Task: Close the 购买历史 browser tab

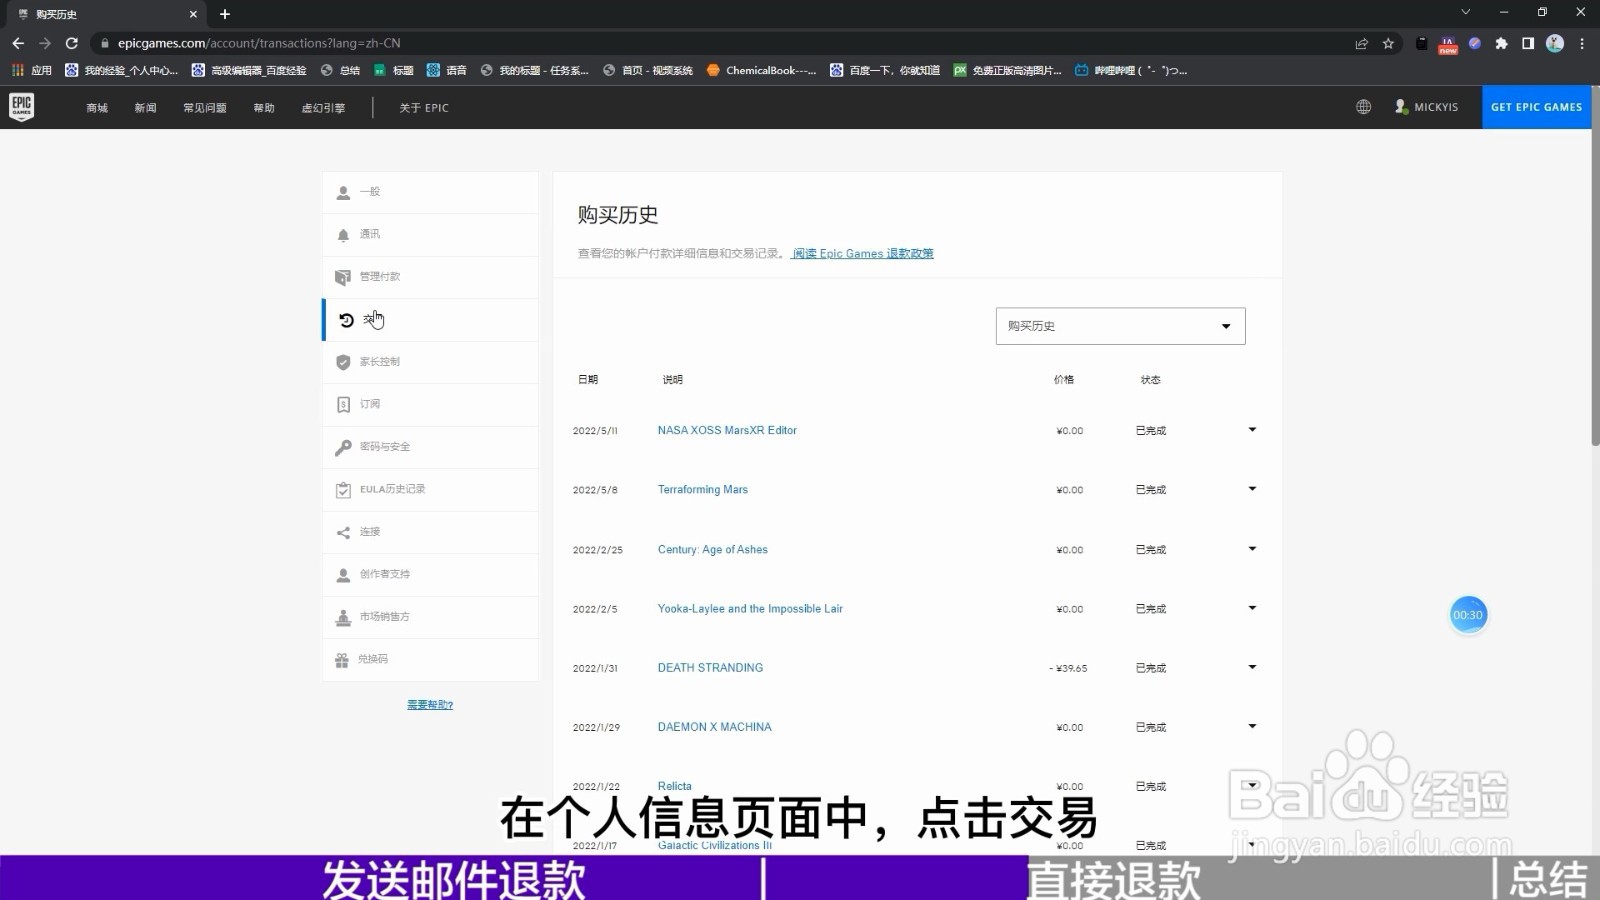Action: pyautogui.click(x=193, y=14)
